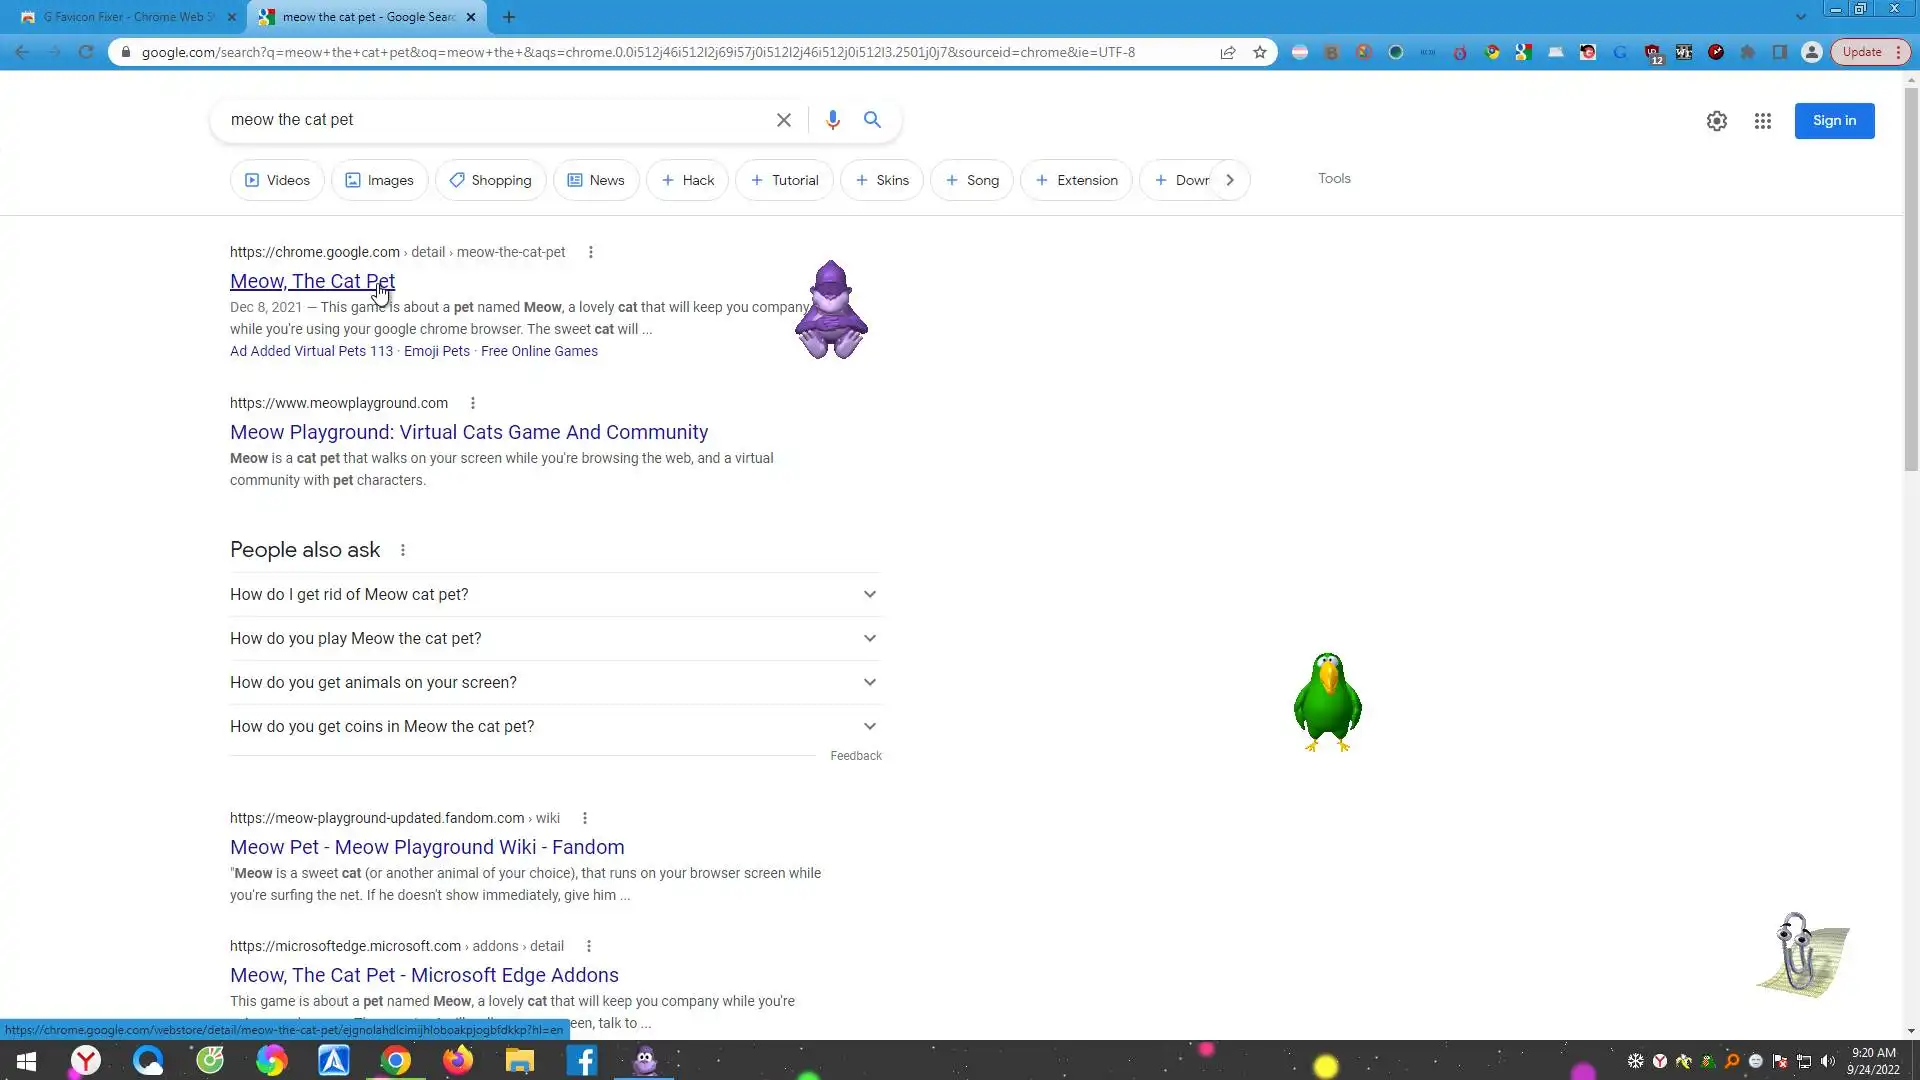Screen dimensions: 1920x1080
Task: Expand "How do I get rid of Meow cat pet?"
Action: pyautogui.click(x=555, y=594)
